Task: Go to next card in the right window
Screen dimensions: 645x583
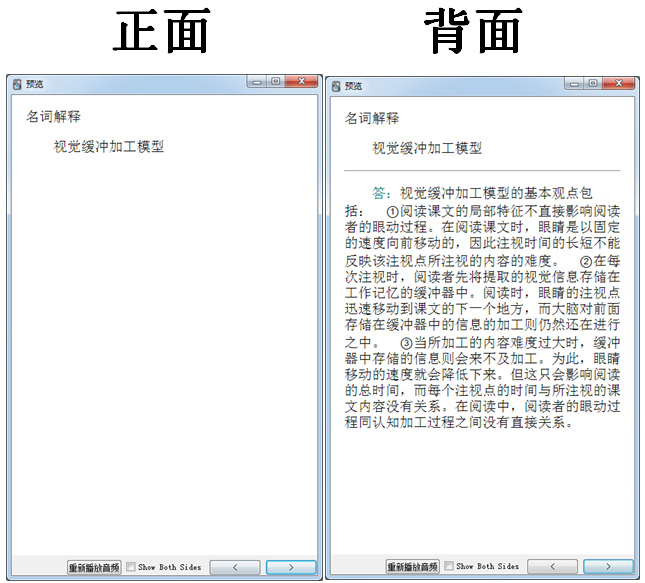Action: point(608,567)
